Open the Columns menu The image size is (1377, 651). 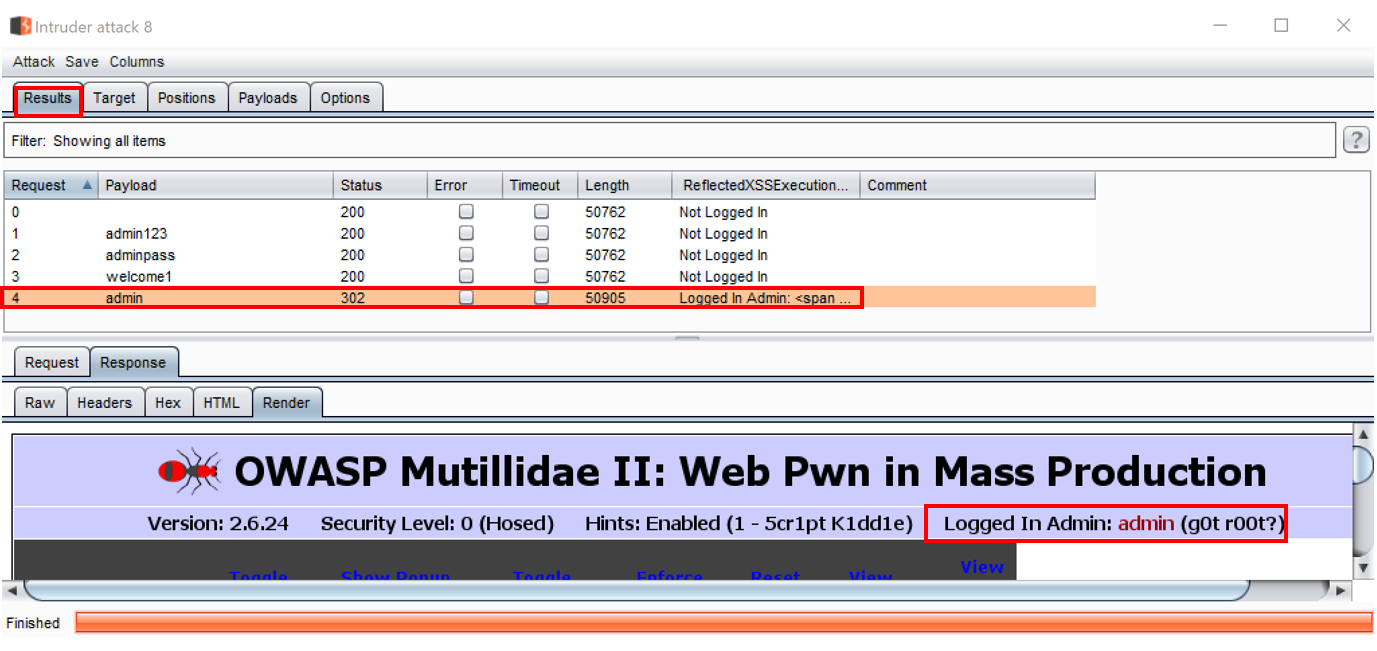coord(137,62)
